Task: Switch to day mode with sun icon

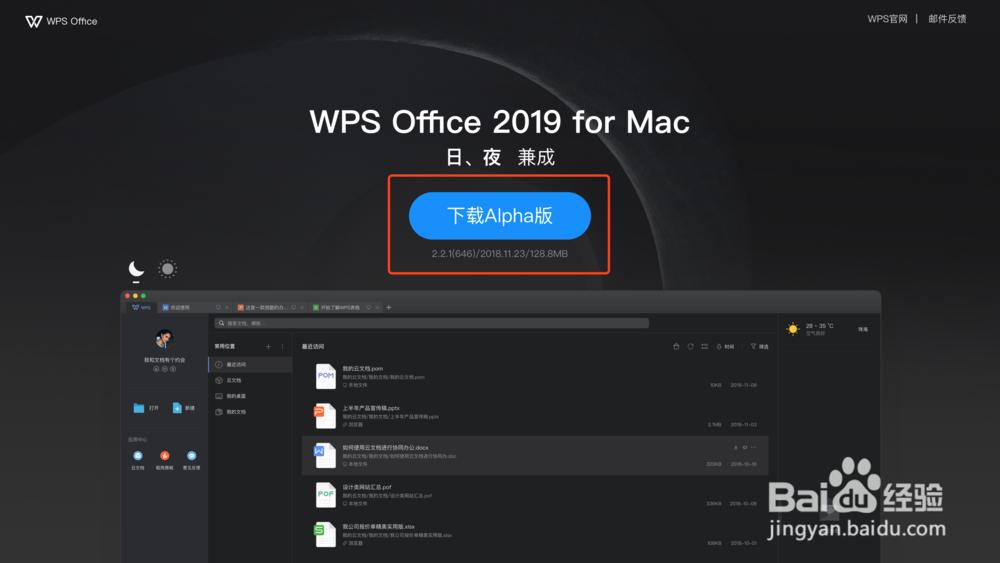Action: [167, 269]
